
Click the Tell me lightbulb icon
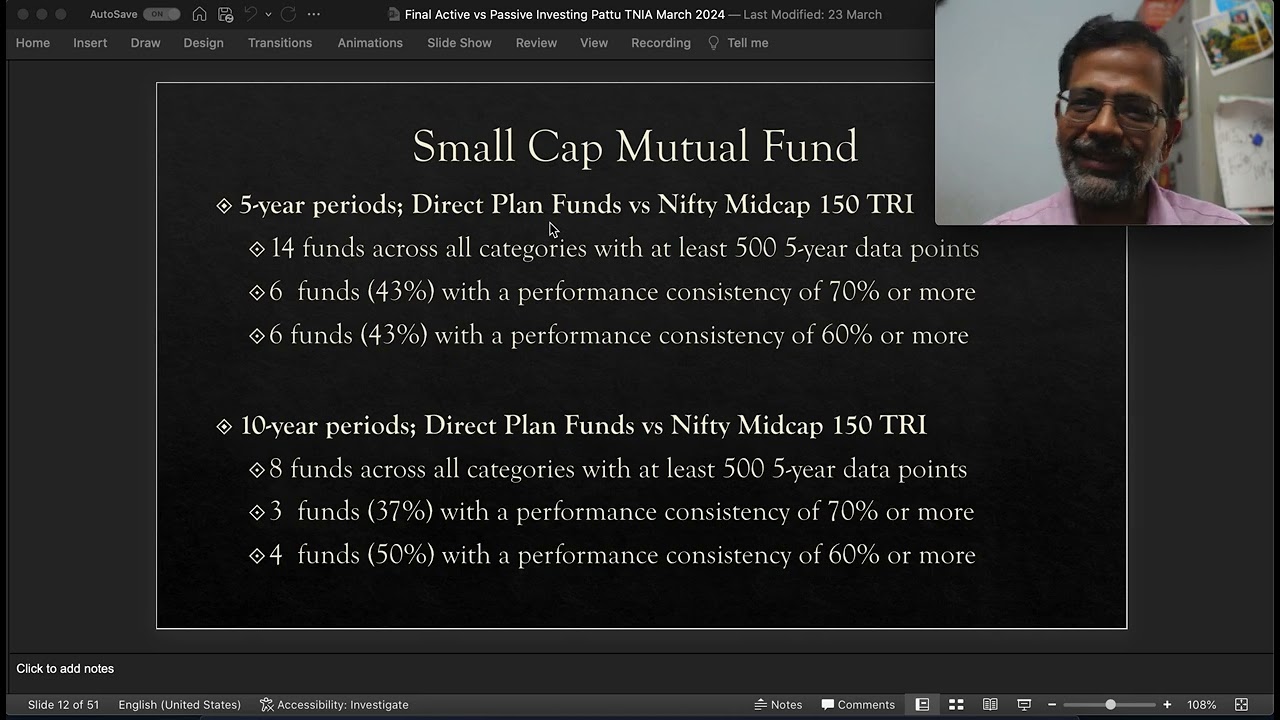point(713,43)
